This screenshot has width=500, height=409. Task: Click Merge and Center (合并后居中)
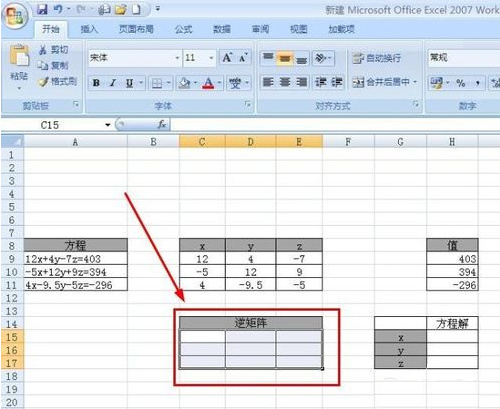(x=381, y=82)
